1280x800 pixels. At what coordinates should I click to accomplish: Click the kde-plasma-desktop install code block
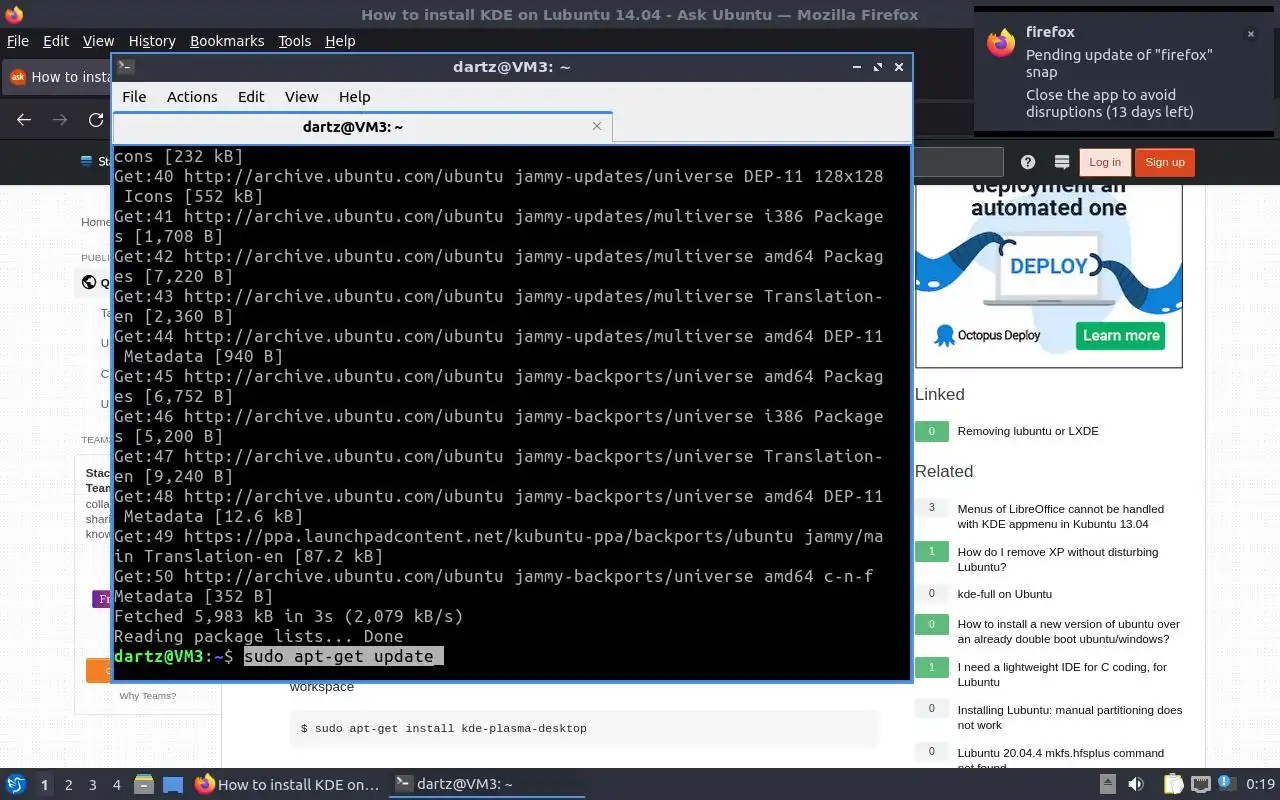tap(584, 728)
